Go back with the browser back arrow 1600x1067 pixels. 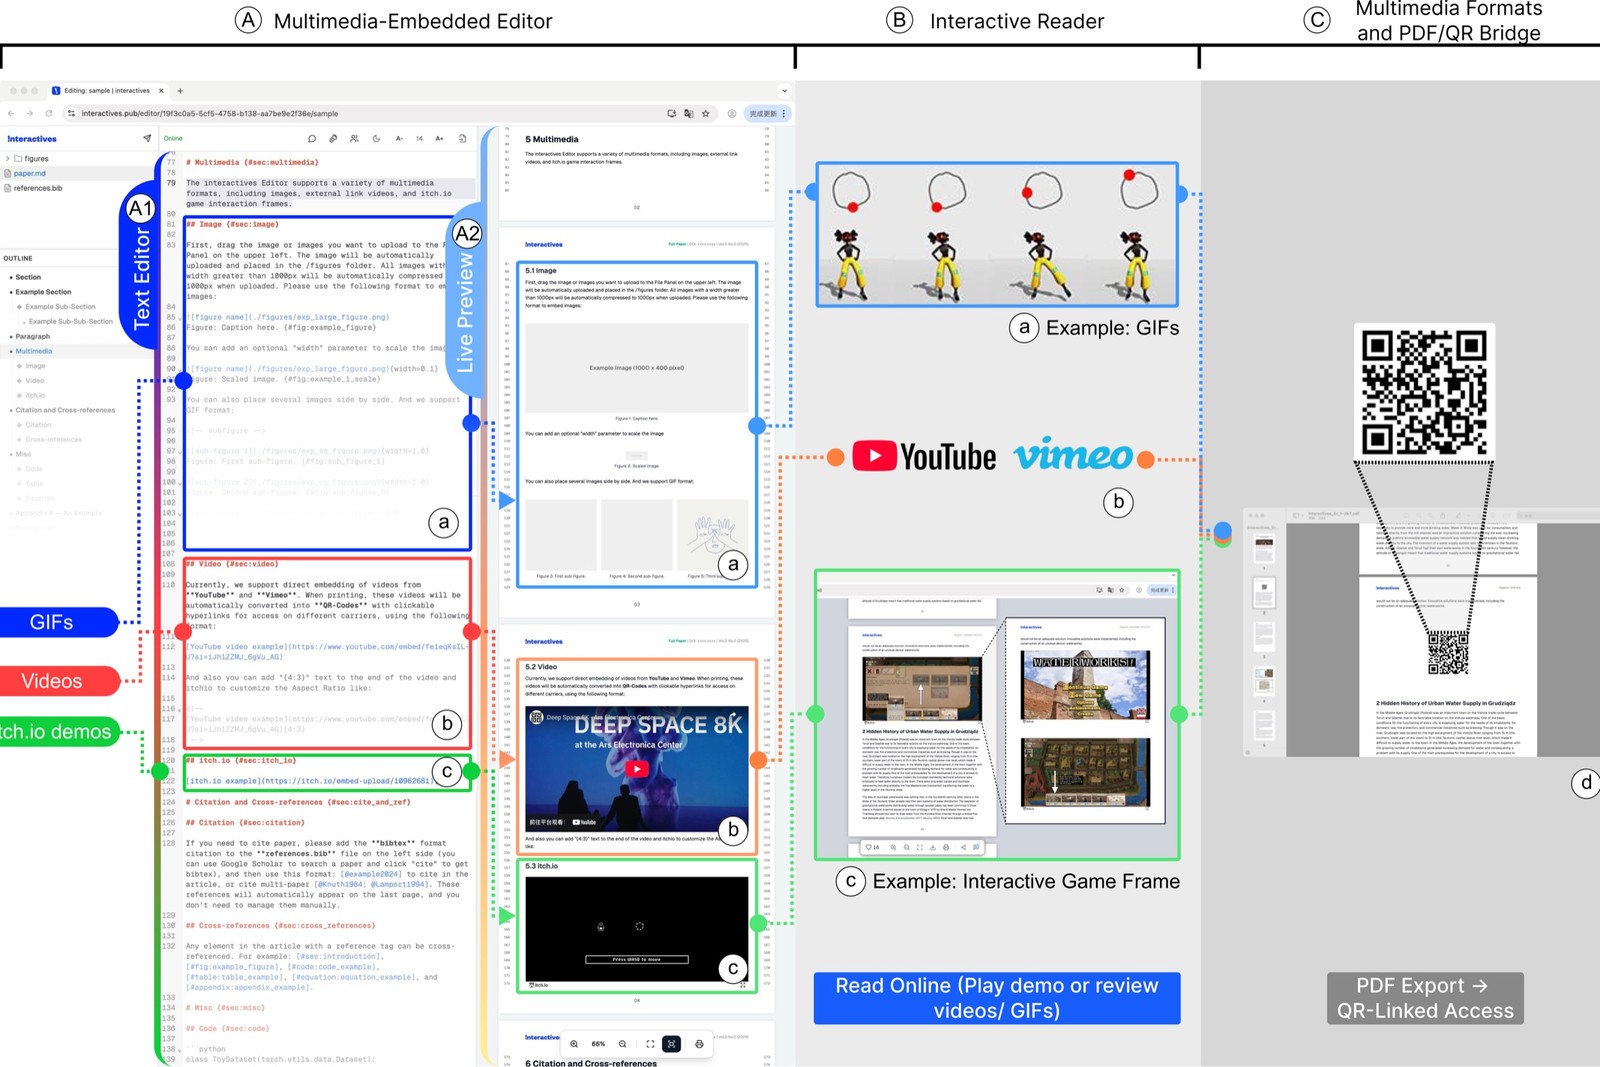click(x=13, y=113)
